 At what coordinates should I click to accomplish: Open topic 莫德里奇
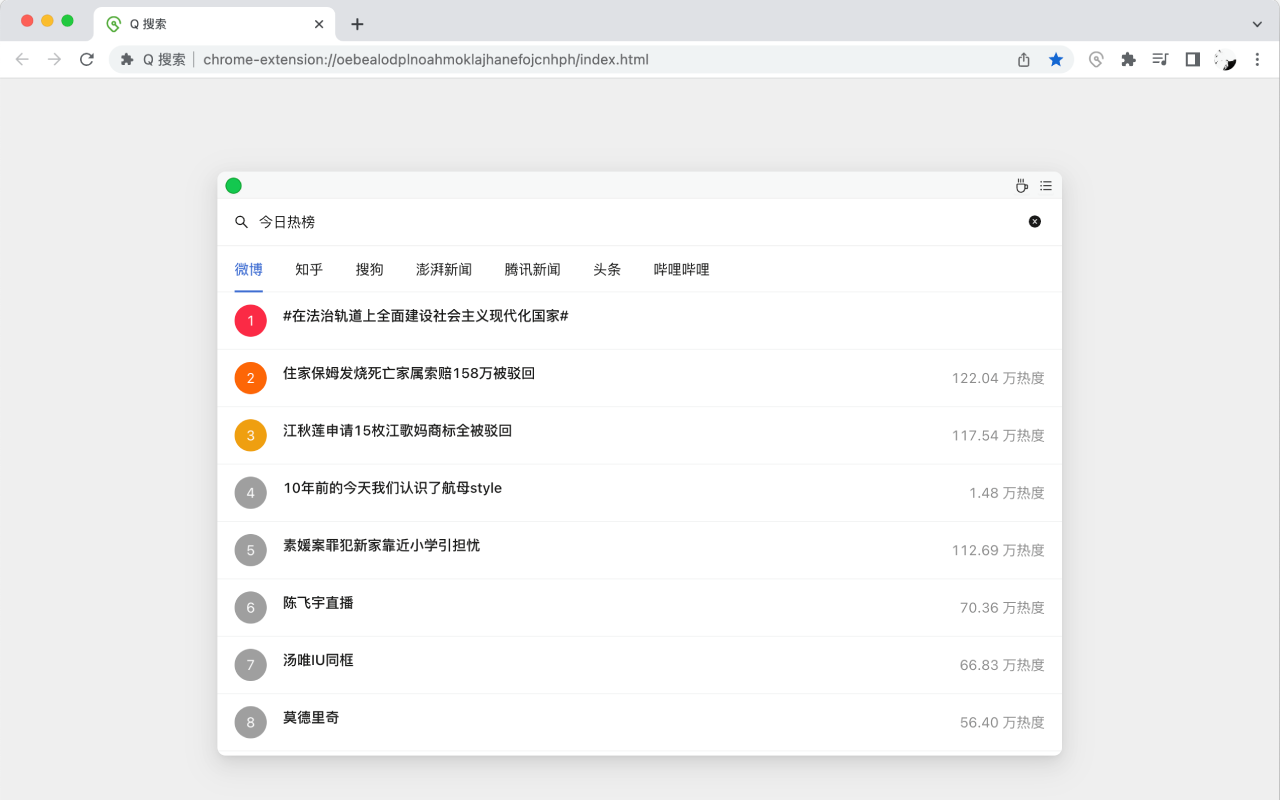[x=311, y=718]
